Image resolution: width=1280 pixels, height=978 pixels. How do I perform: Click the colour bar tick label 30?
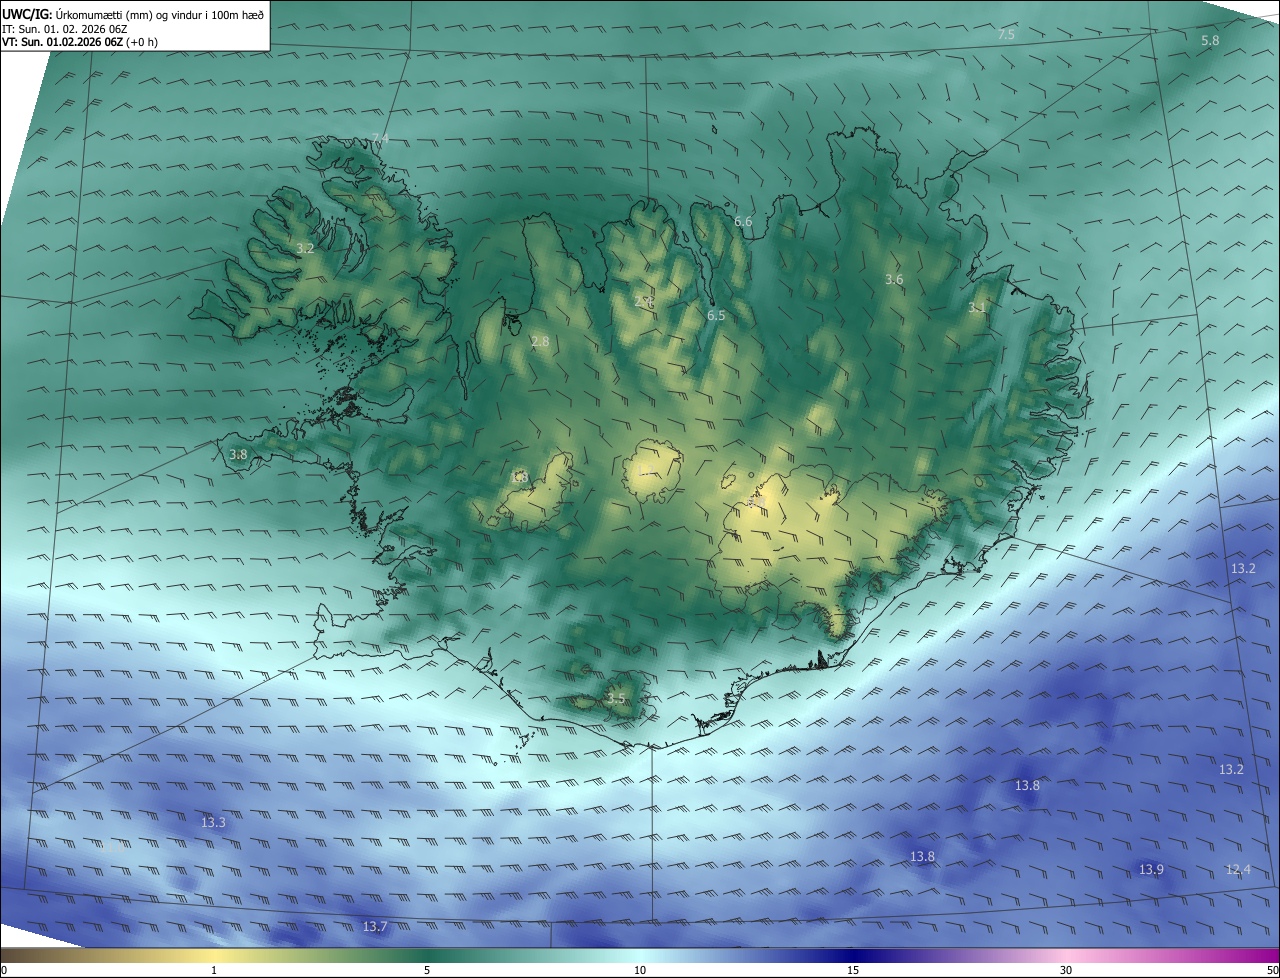point(1066,970)
